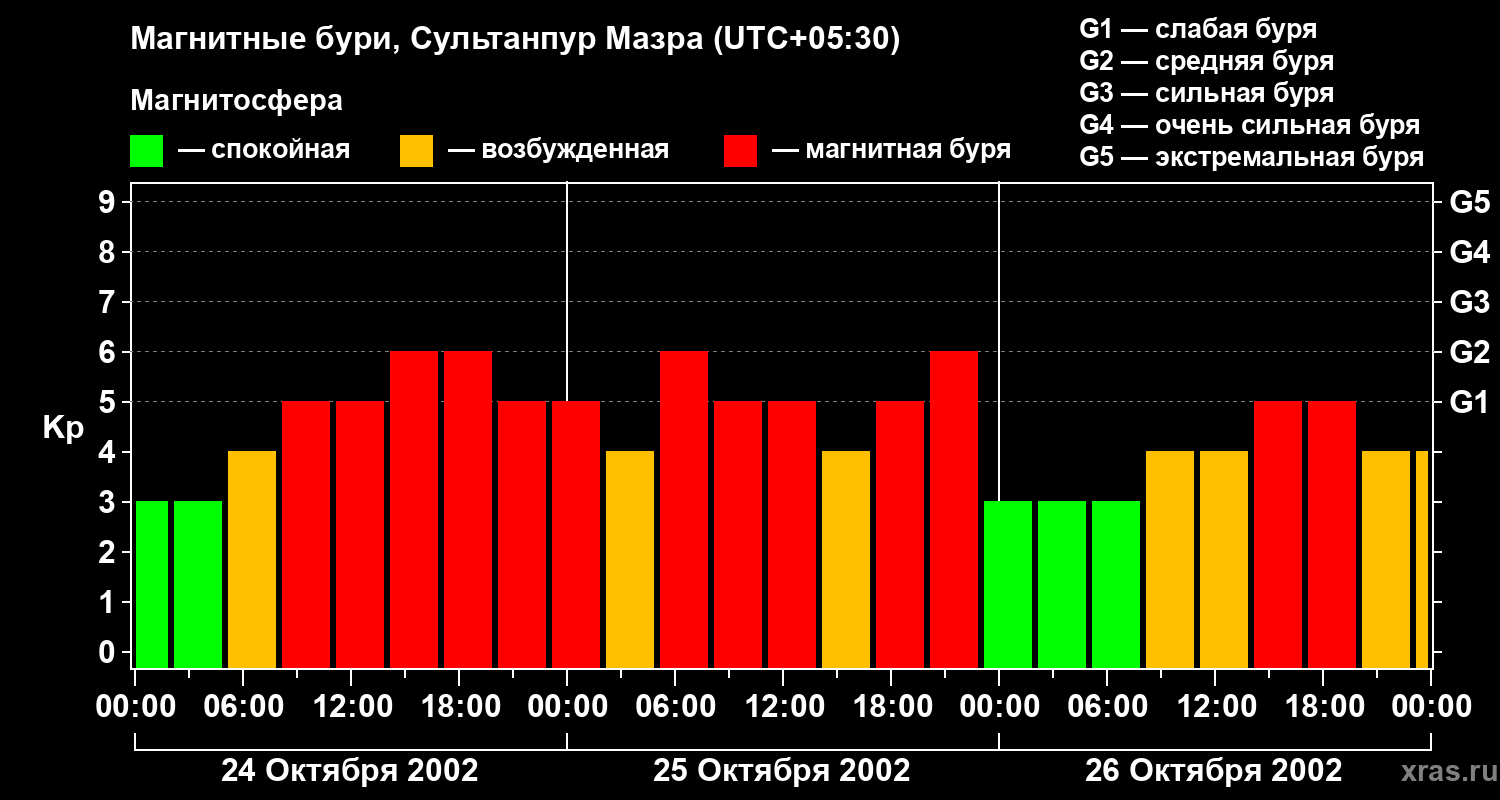Click the '24 Октября 2002' date label
The width and height of the screenshot is (1500, 800).
click(x=350, y=771)
